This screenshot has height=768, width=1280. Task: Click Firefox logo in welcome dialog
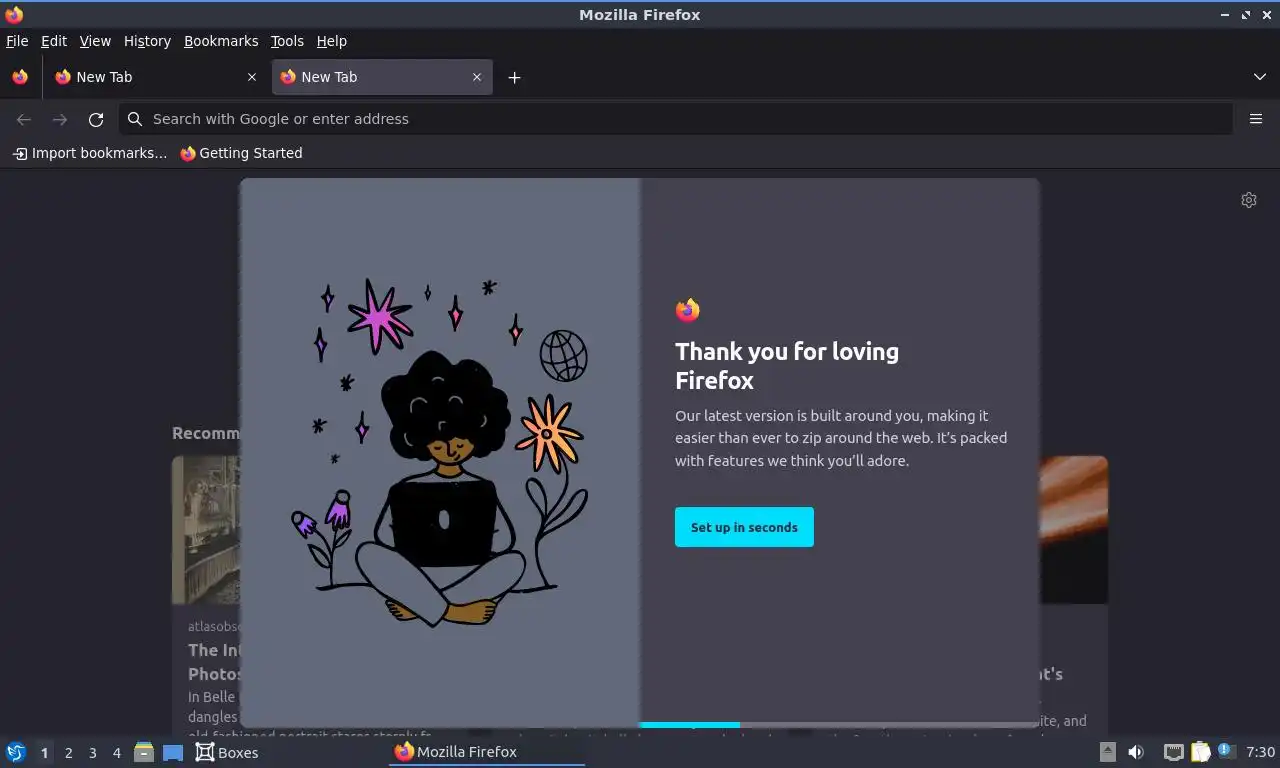point(687,310)
